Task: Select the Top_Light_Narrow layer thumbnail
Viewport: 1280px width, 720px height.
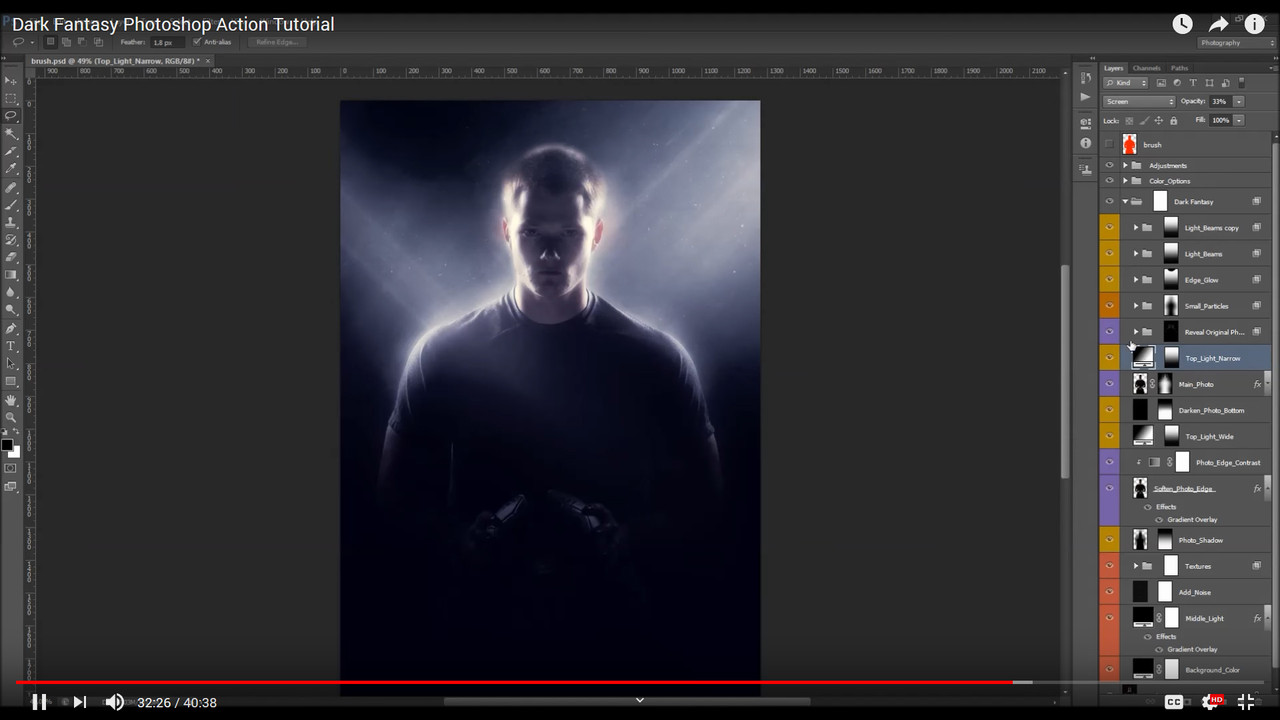Action: tap(1143, 357)
